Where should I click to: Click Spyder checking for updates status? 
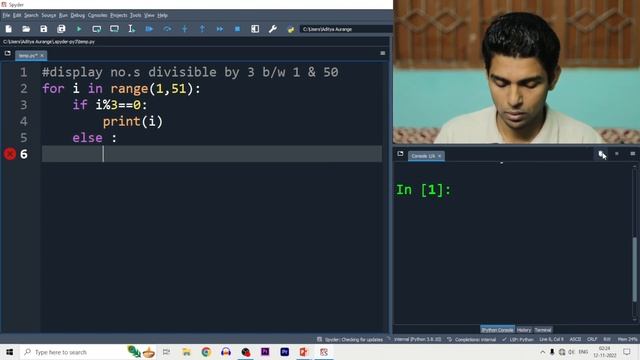click(x=350, y=340)
